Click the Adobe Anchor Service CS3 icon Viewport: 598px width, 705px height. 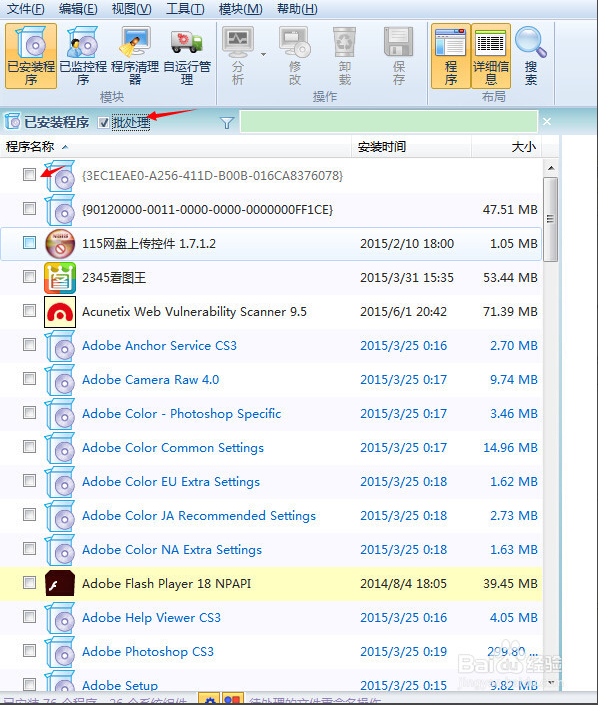click(x=60, y=346)
